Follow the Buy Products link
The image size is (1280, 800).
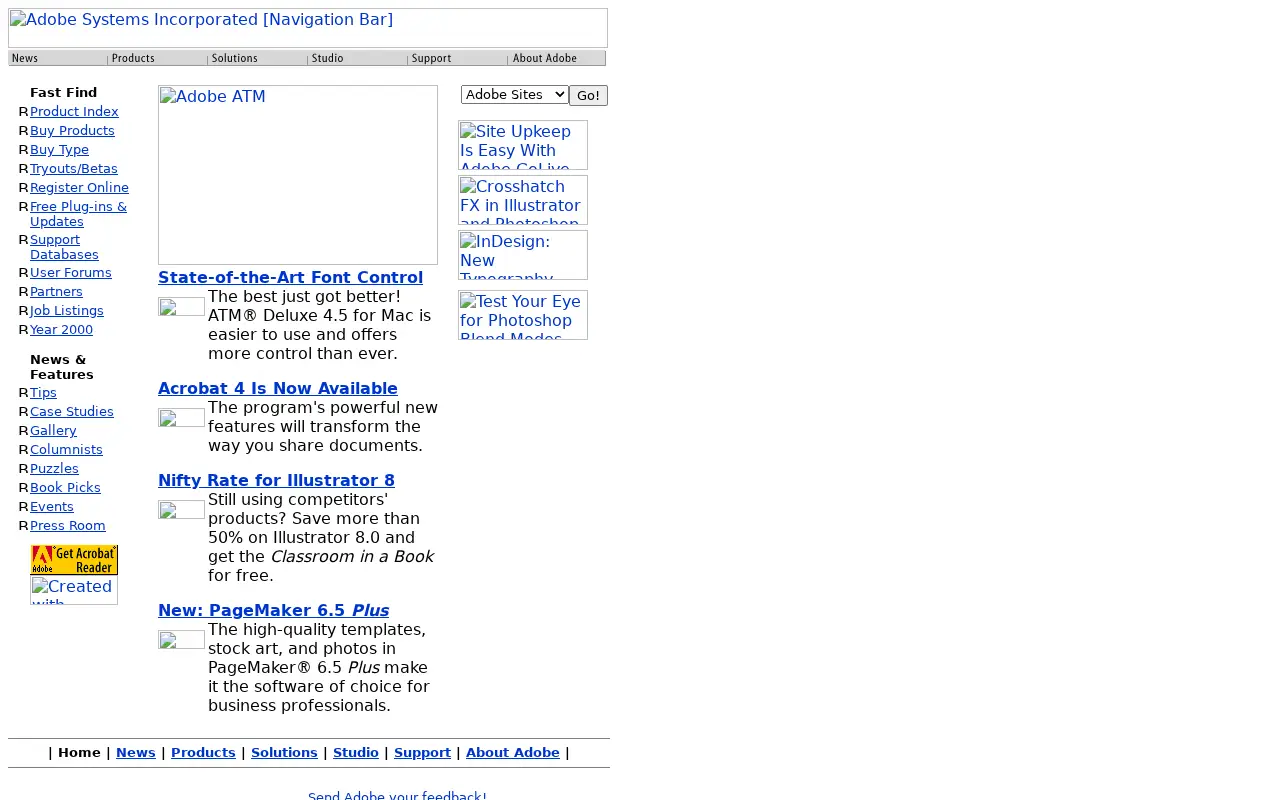pos(72,131)
